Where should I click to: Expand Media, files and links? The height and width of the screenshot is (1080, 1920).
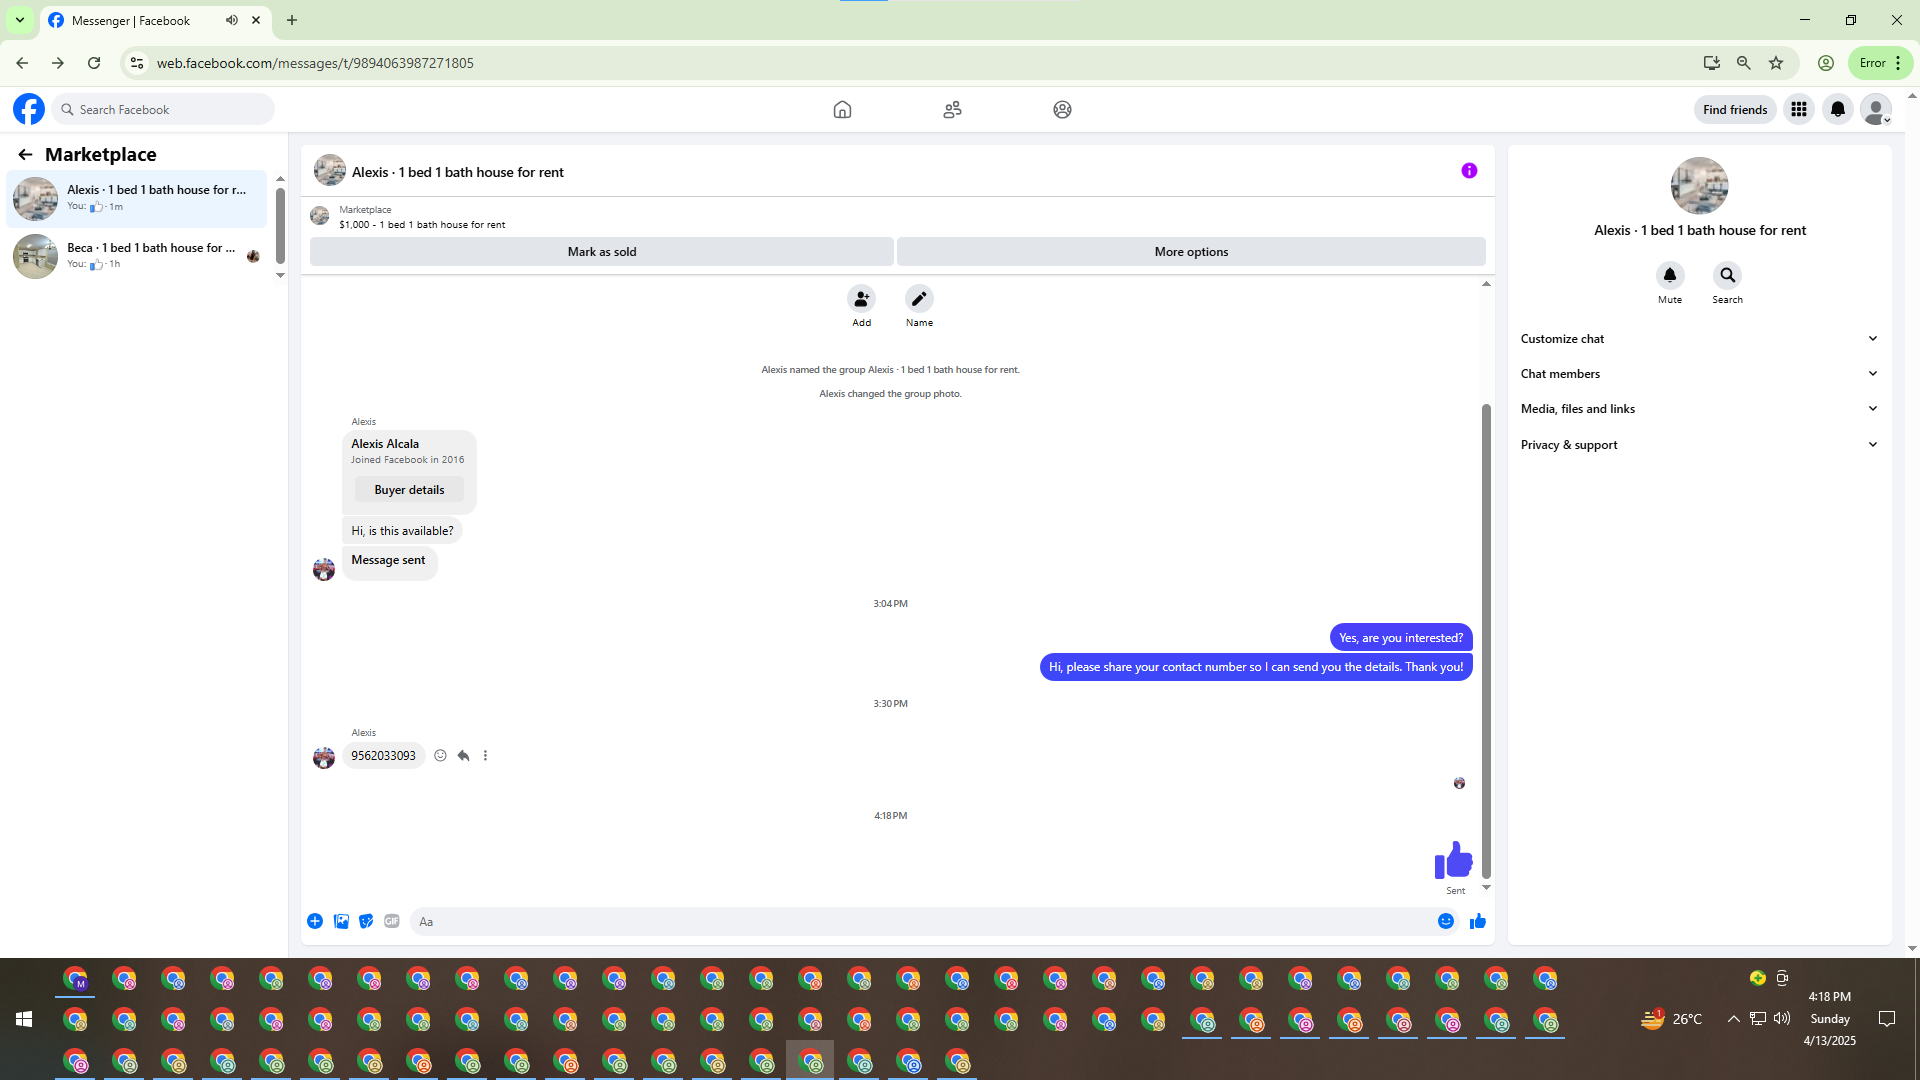(x=1699, y=409)
